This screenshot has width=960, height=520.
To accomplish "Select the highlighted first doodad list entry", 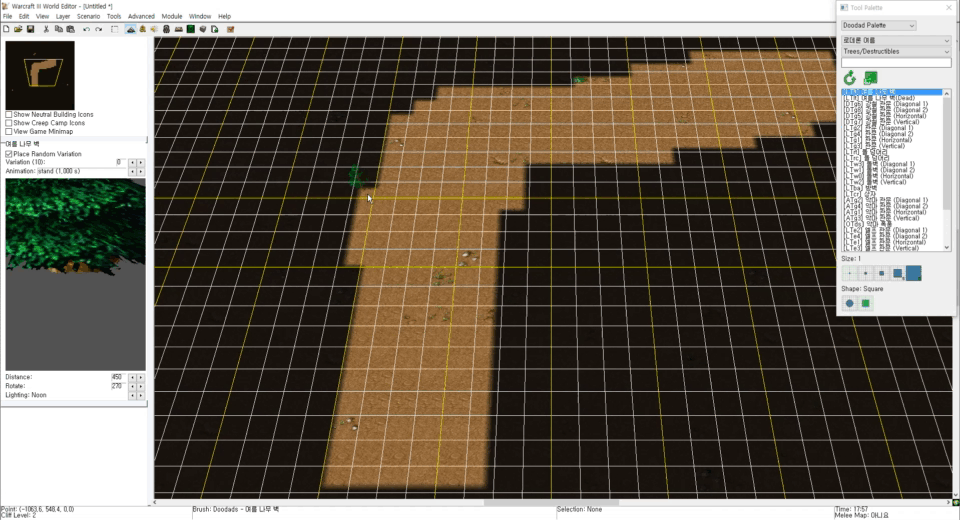I will coord(892,92).
